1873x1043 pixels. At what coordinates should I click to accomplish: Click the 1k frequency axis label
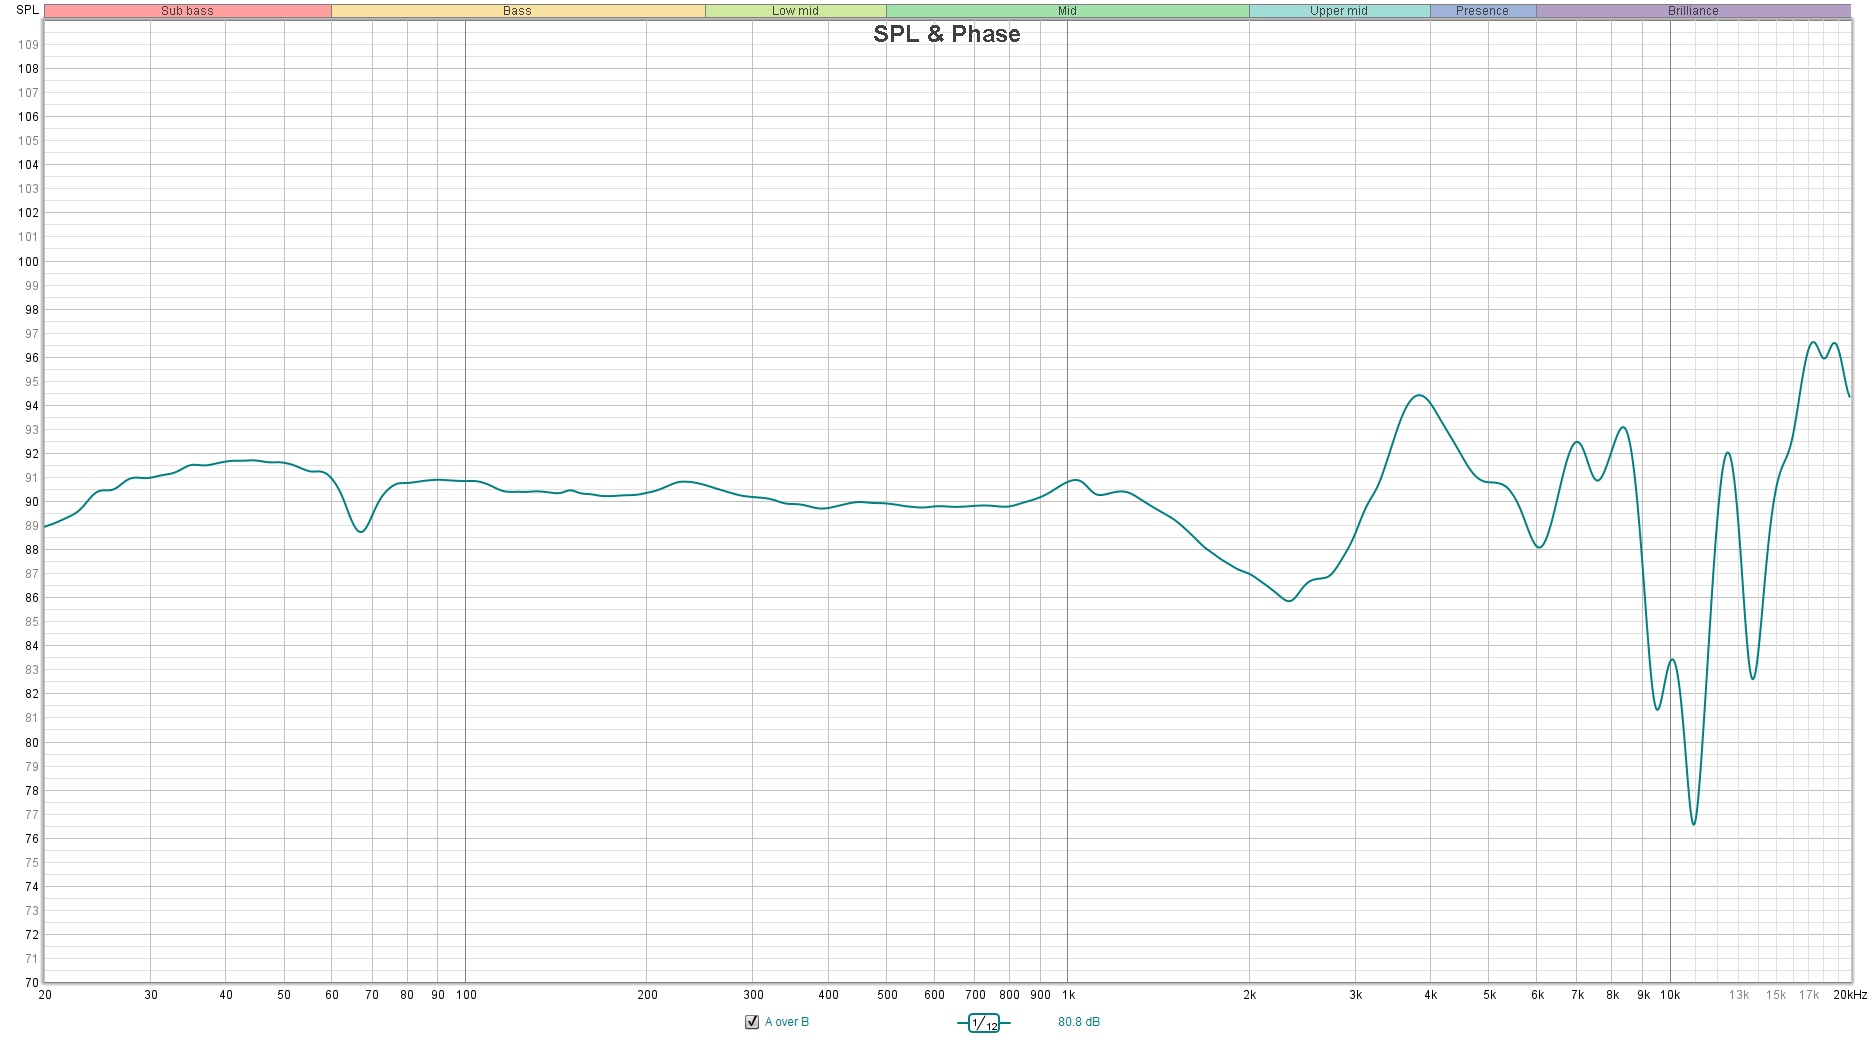coord(1068,995)
